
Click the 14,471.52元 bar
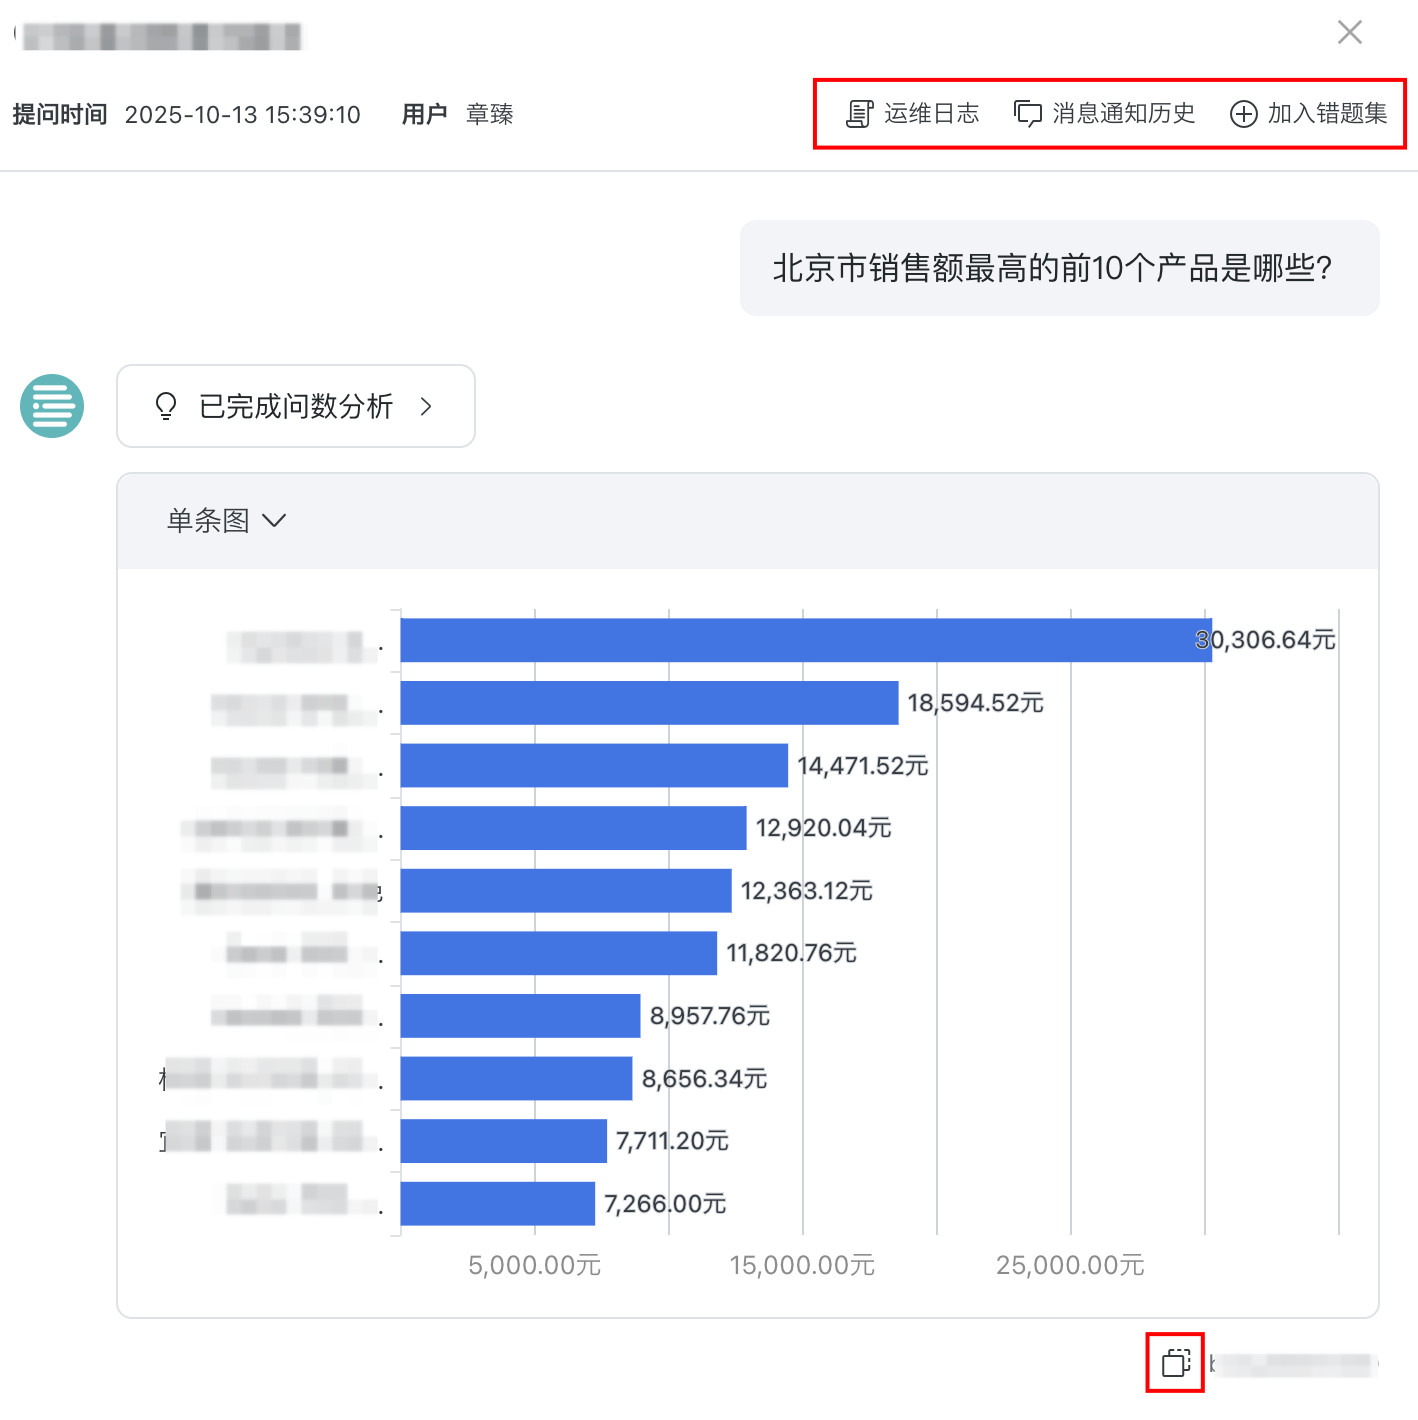[594, 766]
